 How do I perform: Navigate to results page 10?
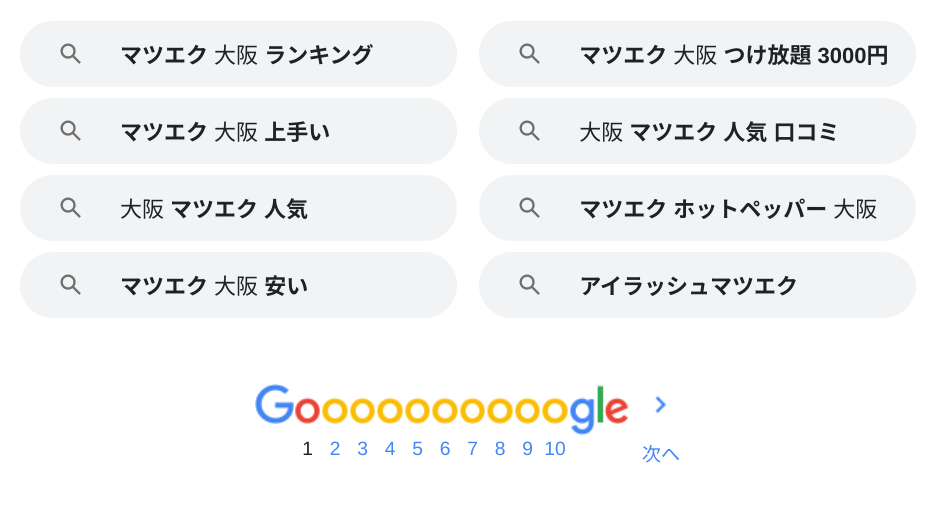tap(555, 449)
